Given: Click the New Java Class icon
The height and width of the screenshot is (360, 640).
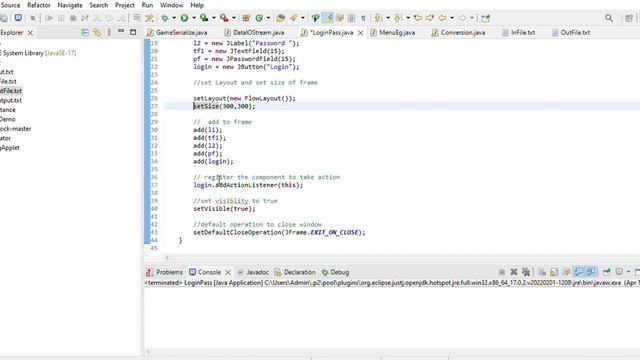Looking at the screenshot, I should pos(259,18).
